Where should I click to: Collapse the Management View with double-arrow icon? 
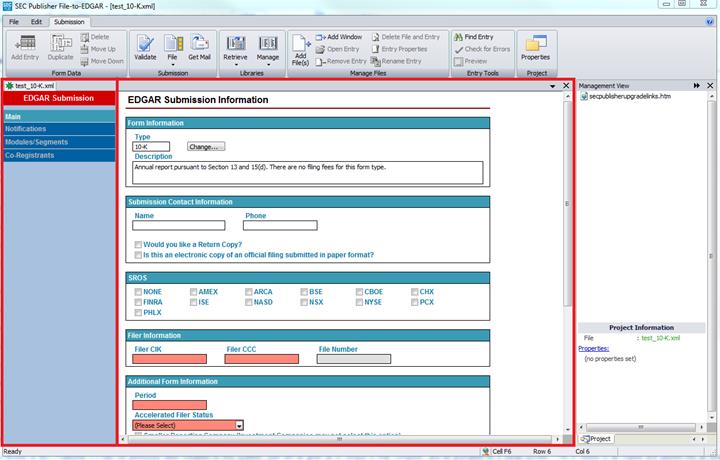(697, 86)
